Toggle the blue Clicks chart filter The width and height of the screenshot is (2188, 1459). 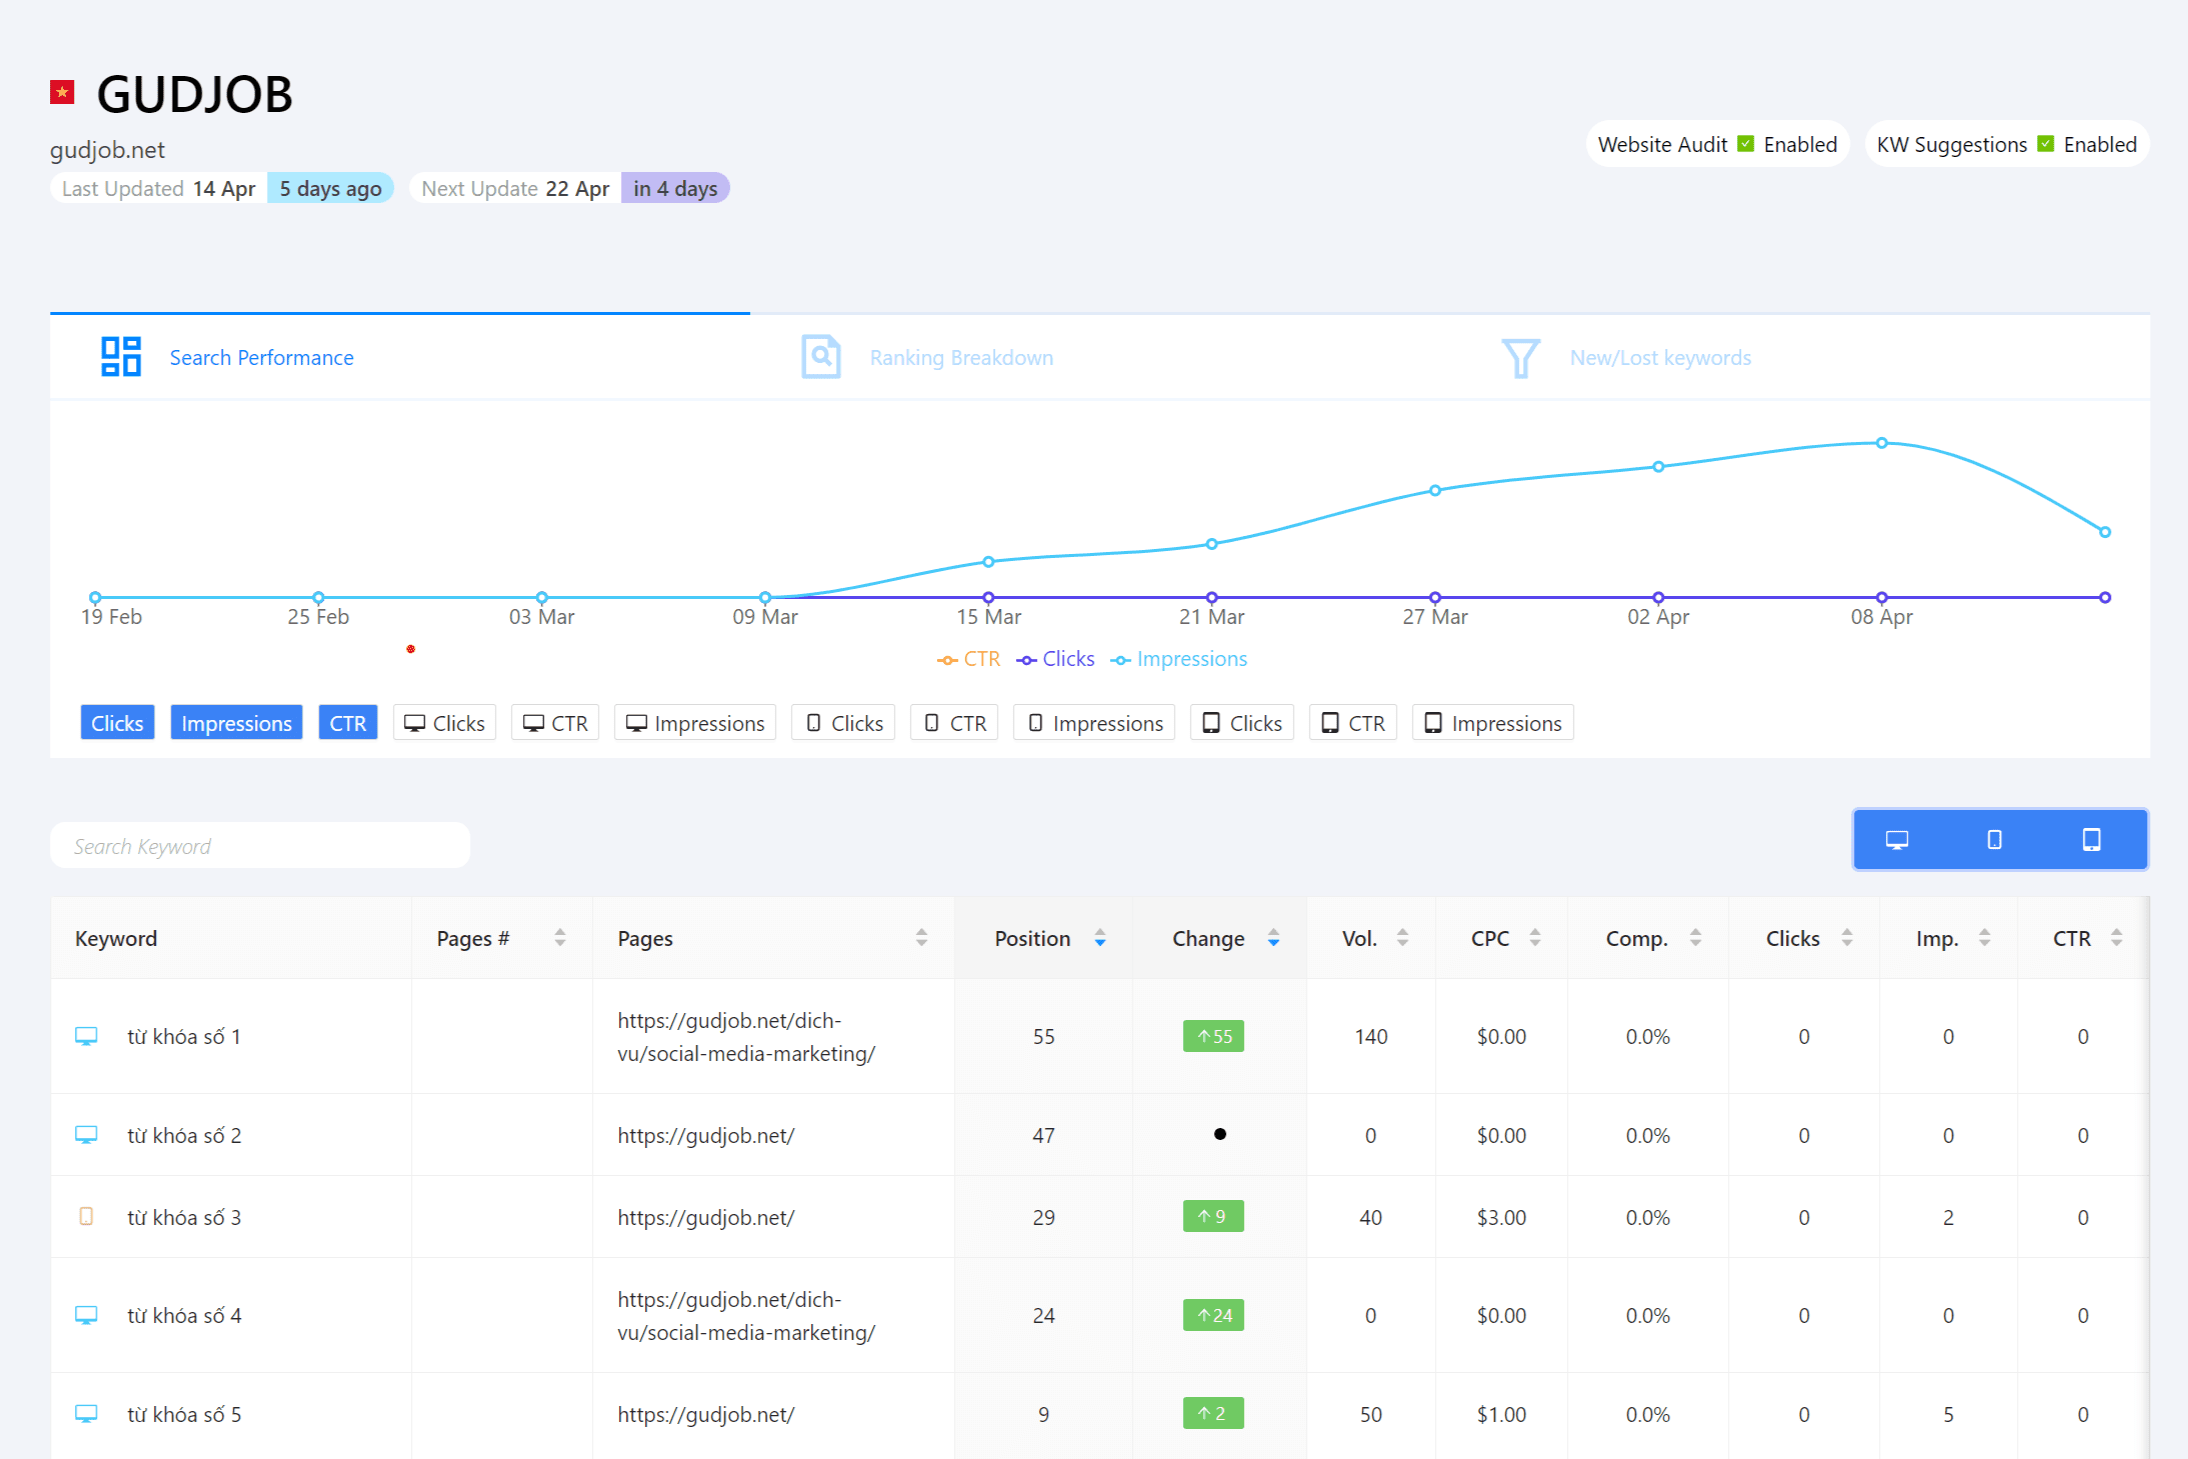[117, 723]
